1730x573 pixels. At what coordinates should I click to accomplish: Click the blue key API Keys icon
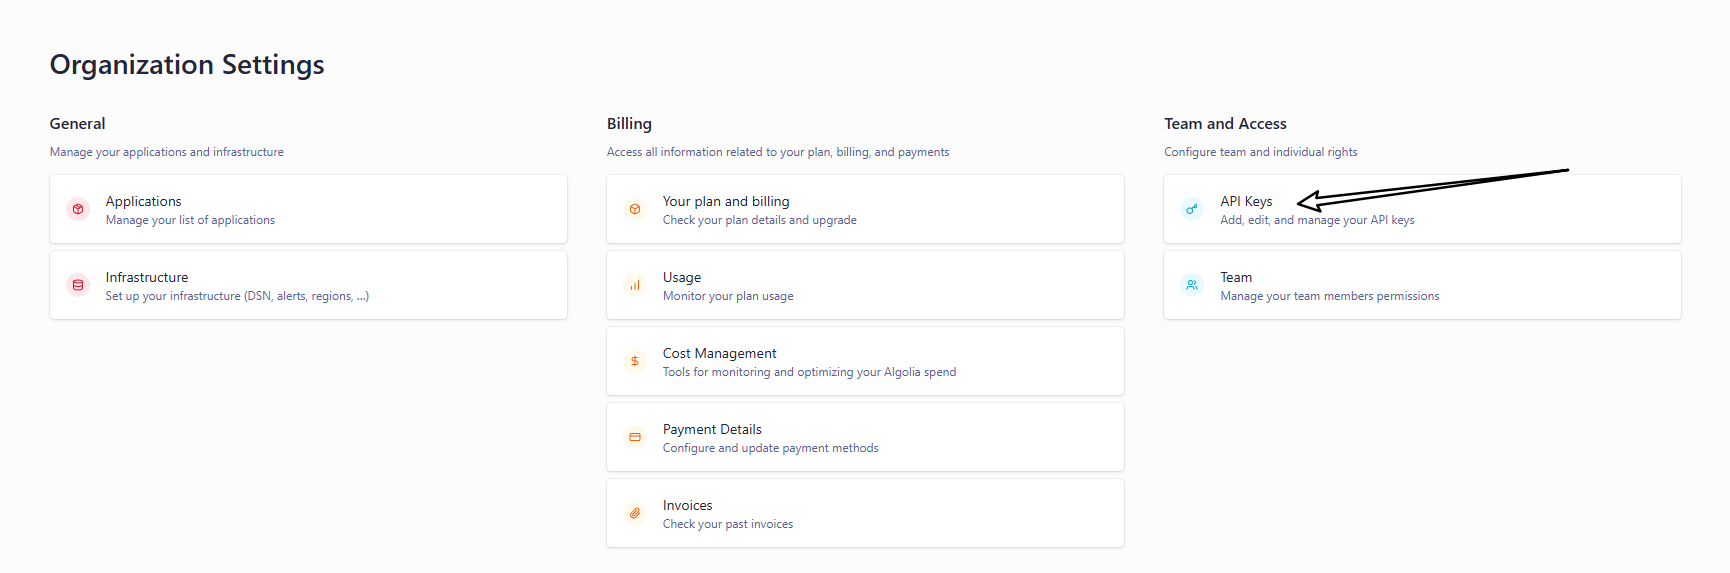coord(1192,209)
